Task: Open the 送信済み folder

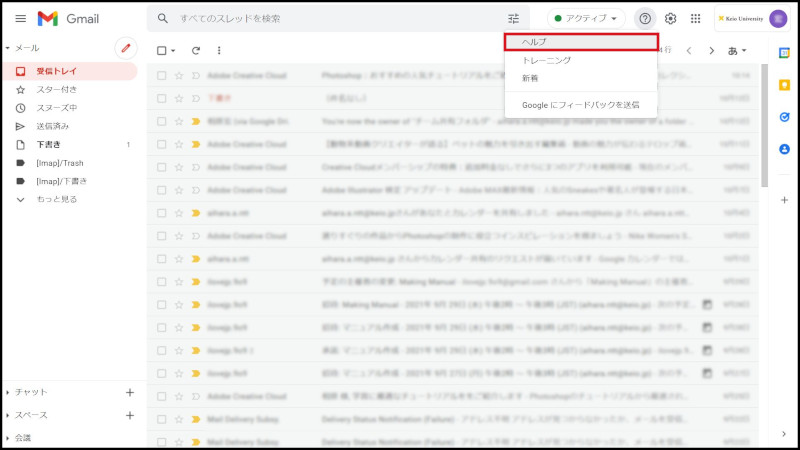Action: click(x=53, y=126)
